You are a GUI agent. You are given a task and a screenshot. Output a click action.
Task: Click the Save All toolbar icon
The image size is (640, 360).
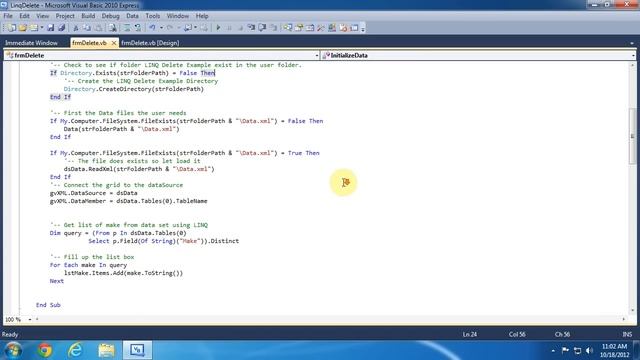(x=61, y=28)
